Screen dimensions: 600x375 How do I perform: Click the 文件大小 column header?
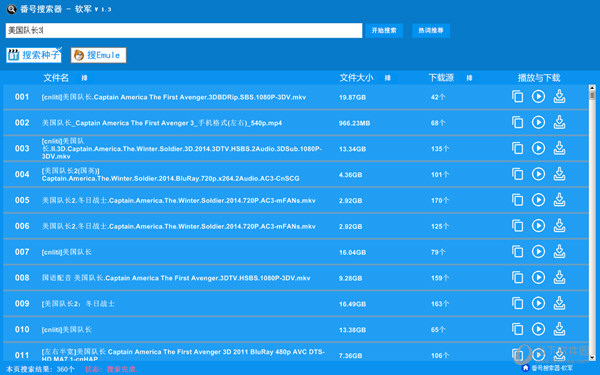click(356, 78)
